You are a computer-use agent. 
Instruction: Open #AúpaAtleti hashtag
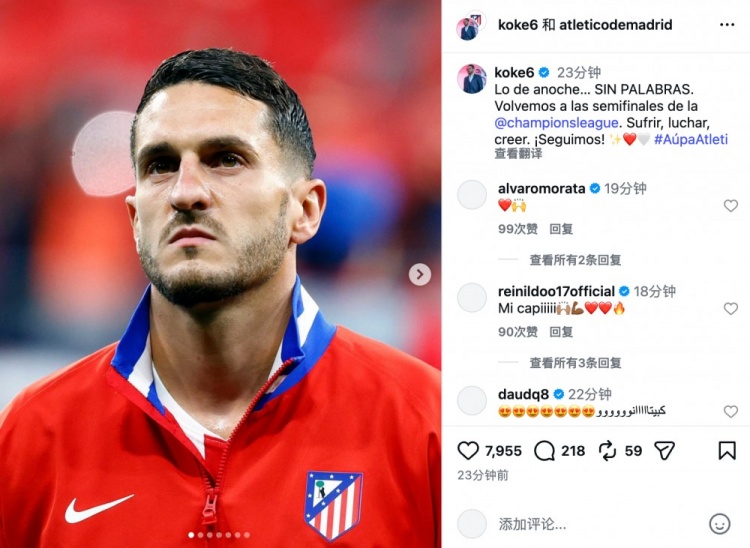coord(691,139)
